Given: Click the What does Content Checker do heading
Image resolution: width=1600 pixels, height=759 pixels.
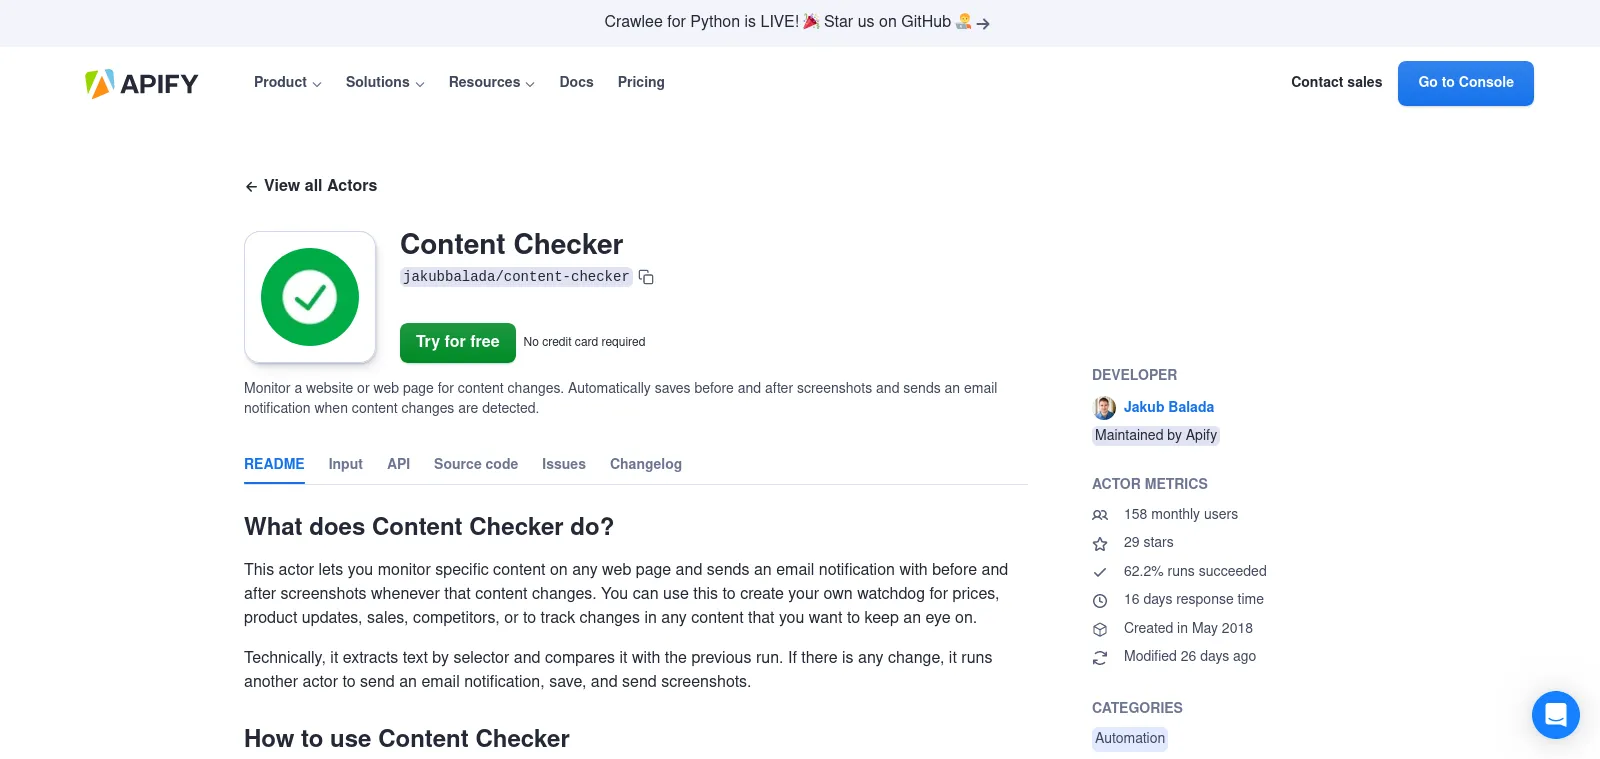Looking at the screenshot, I should click(x=429, y=527).
